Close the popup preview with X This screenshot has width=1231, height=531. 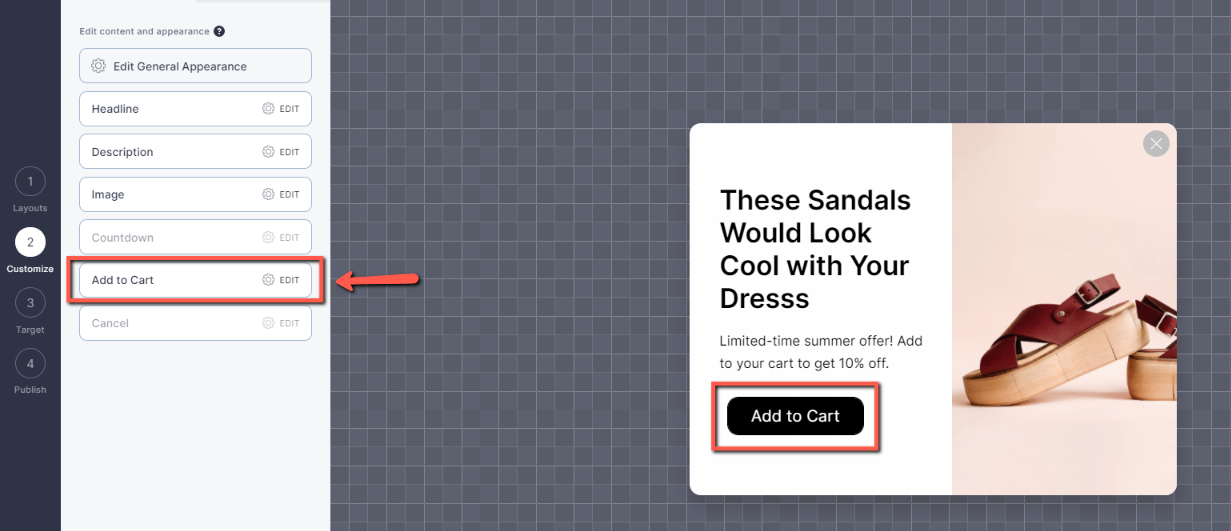coord(1156,144)
